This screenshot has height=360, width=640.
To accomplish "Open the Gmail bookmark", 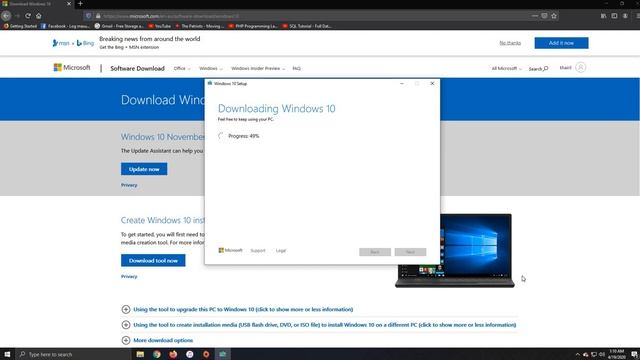I will coord(119,26).
